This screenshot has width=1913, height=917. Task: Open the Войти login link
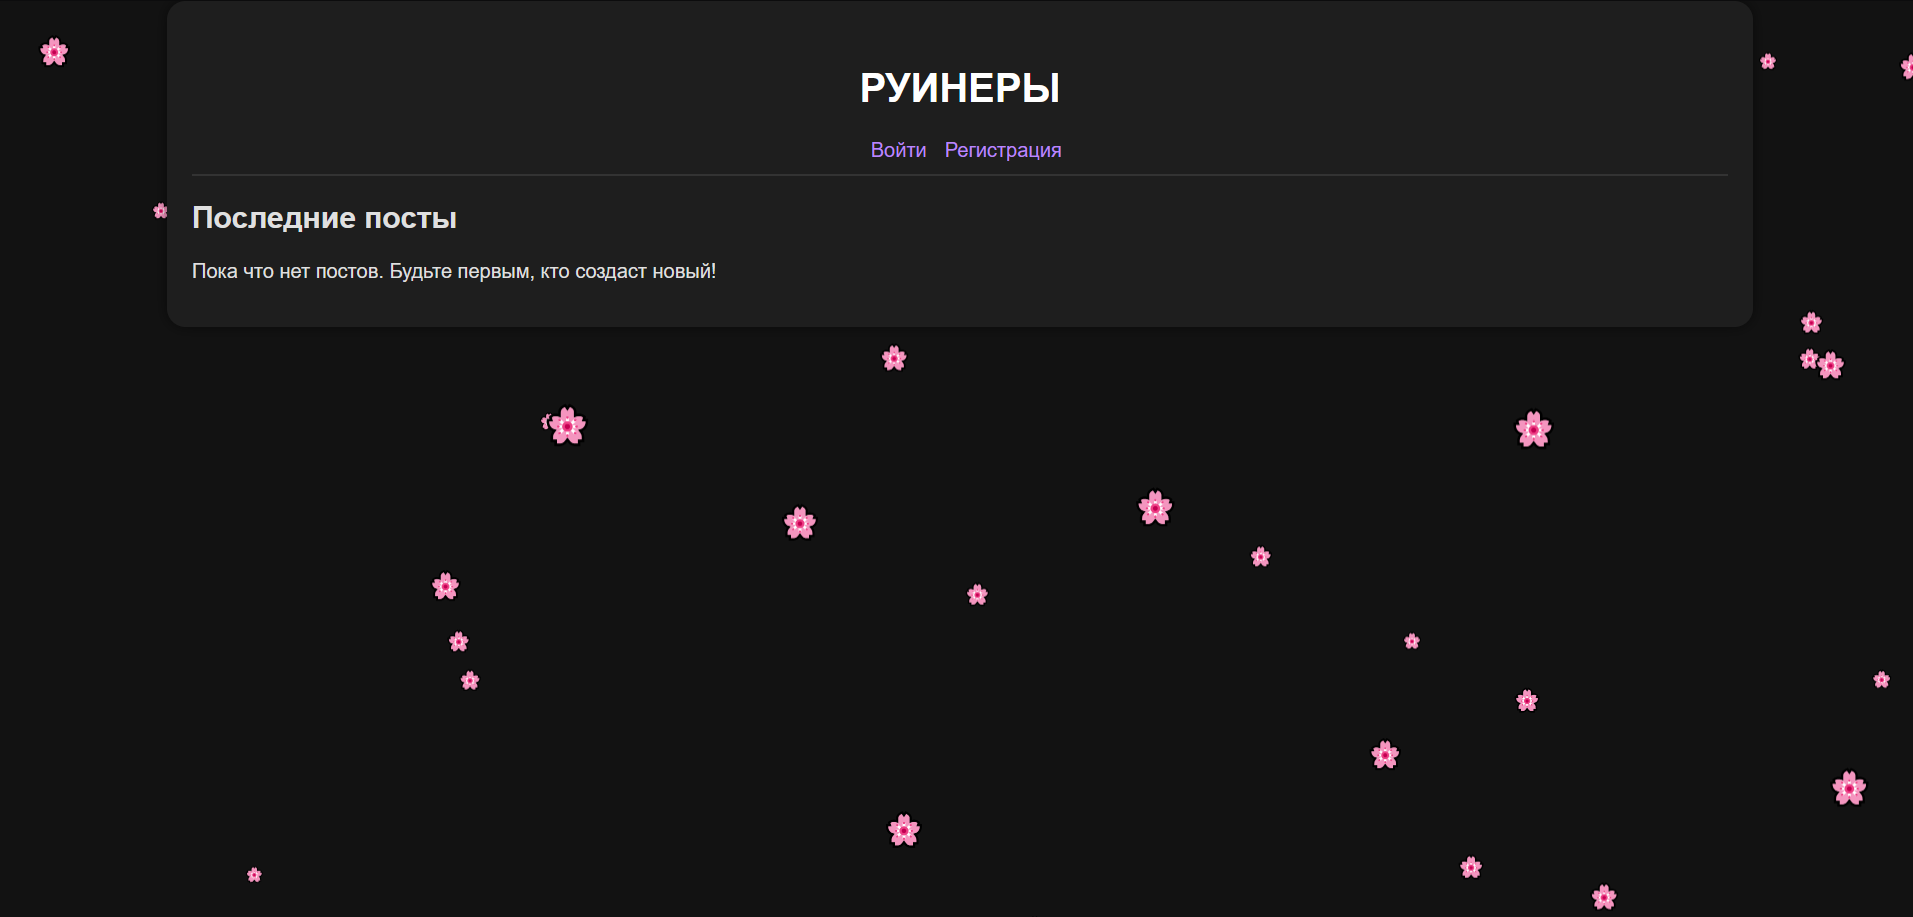pos(898,149)
